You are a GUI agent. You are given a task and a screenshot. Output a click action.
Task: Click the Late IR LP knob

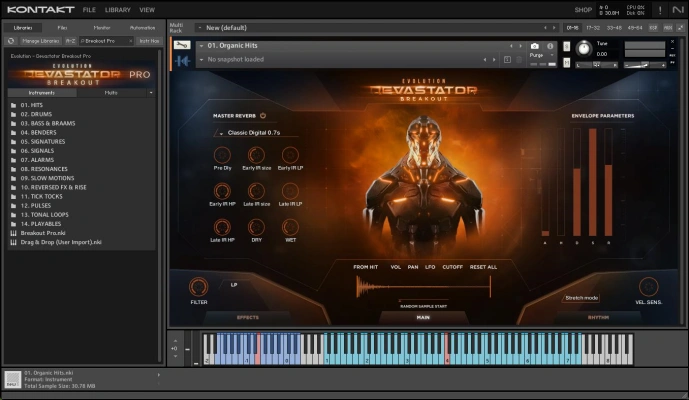coord(290,191)
